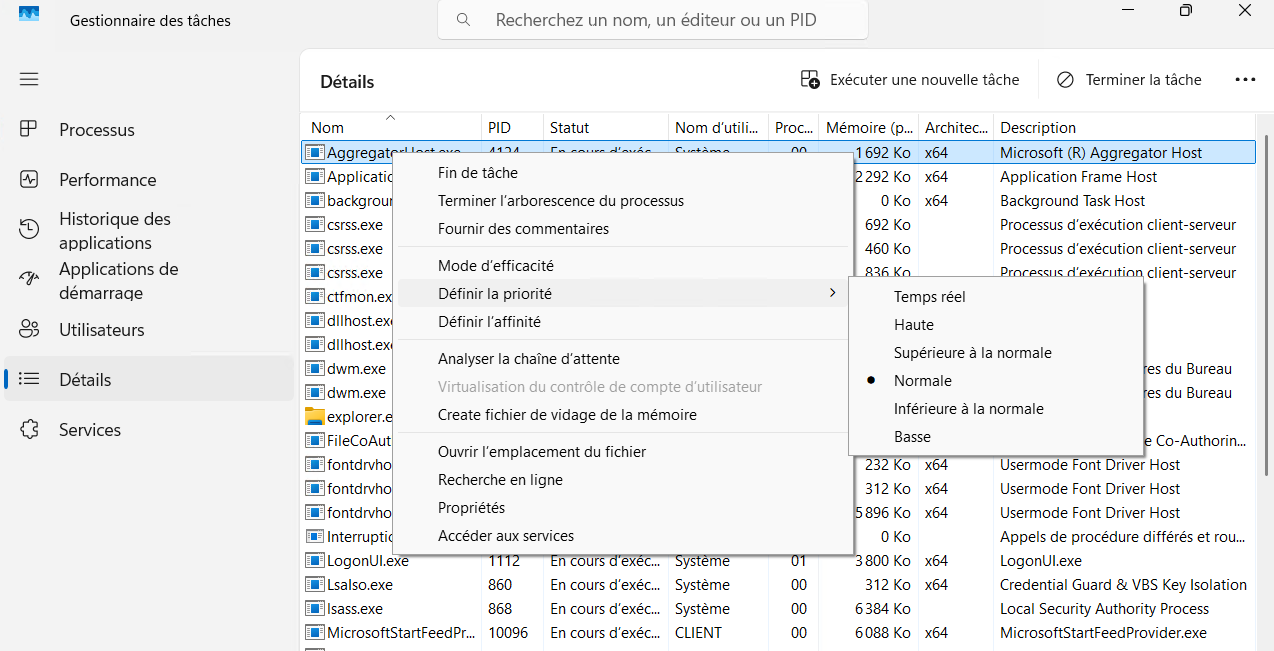Expand Définir la priorité submenu arrow
The height and width of the screenshot is (651, 1274).
click(832, 293)
